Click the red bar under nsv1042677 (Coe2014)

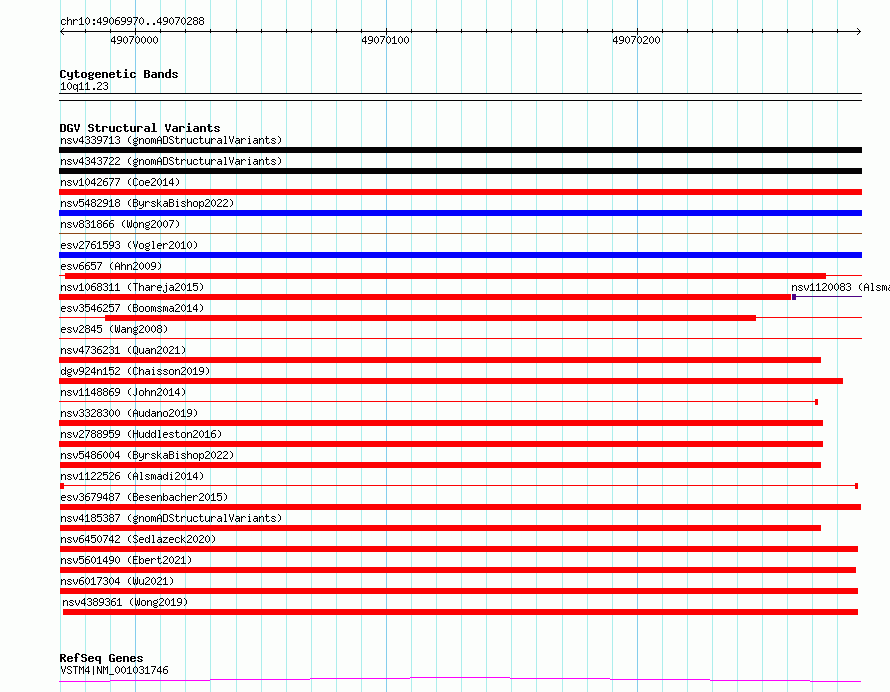click(460, 192)
